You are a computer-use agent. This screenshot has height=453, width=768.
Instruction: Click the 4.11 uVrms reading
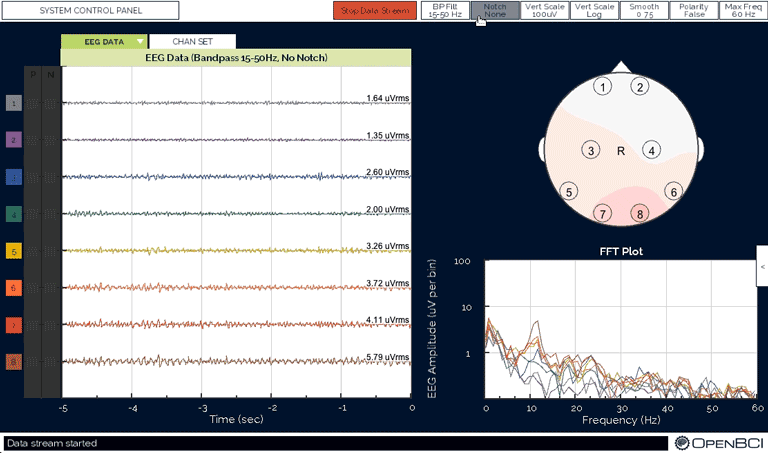click(x=387, y=320)
